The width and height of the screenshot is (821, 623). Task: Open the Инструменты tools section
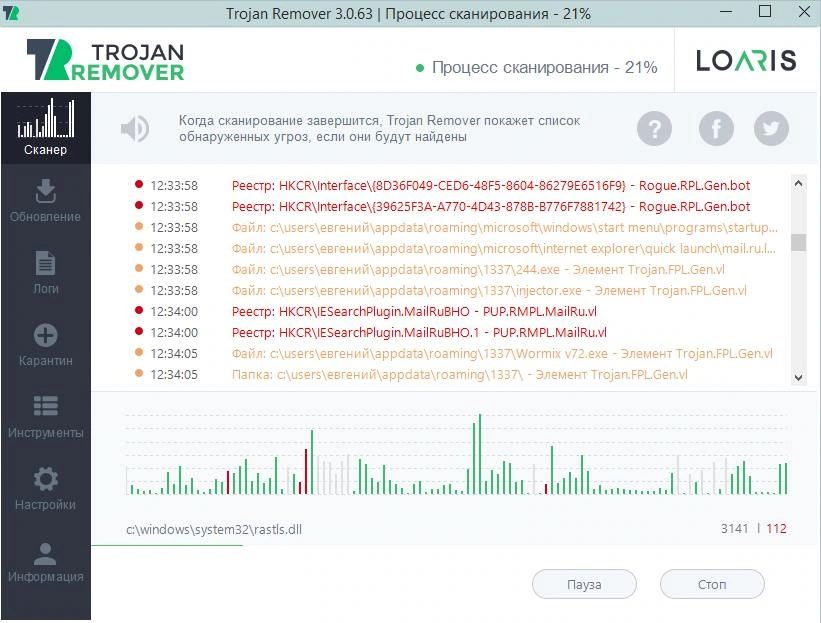point(46,416)
